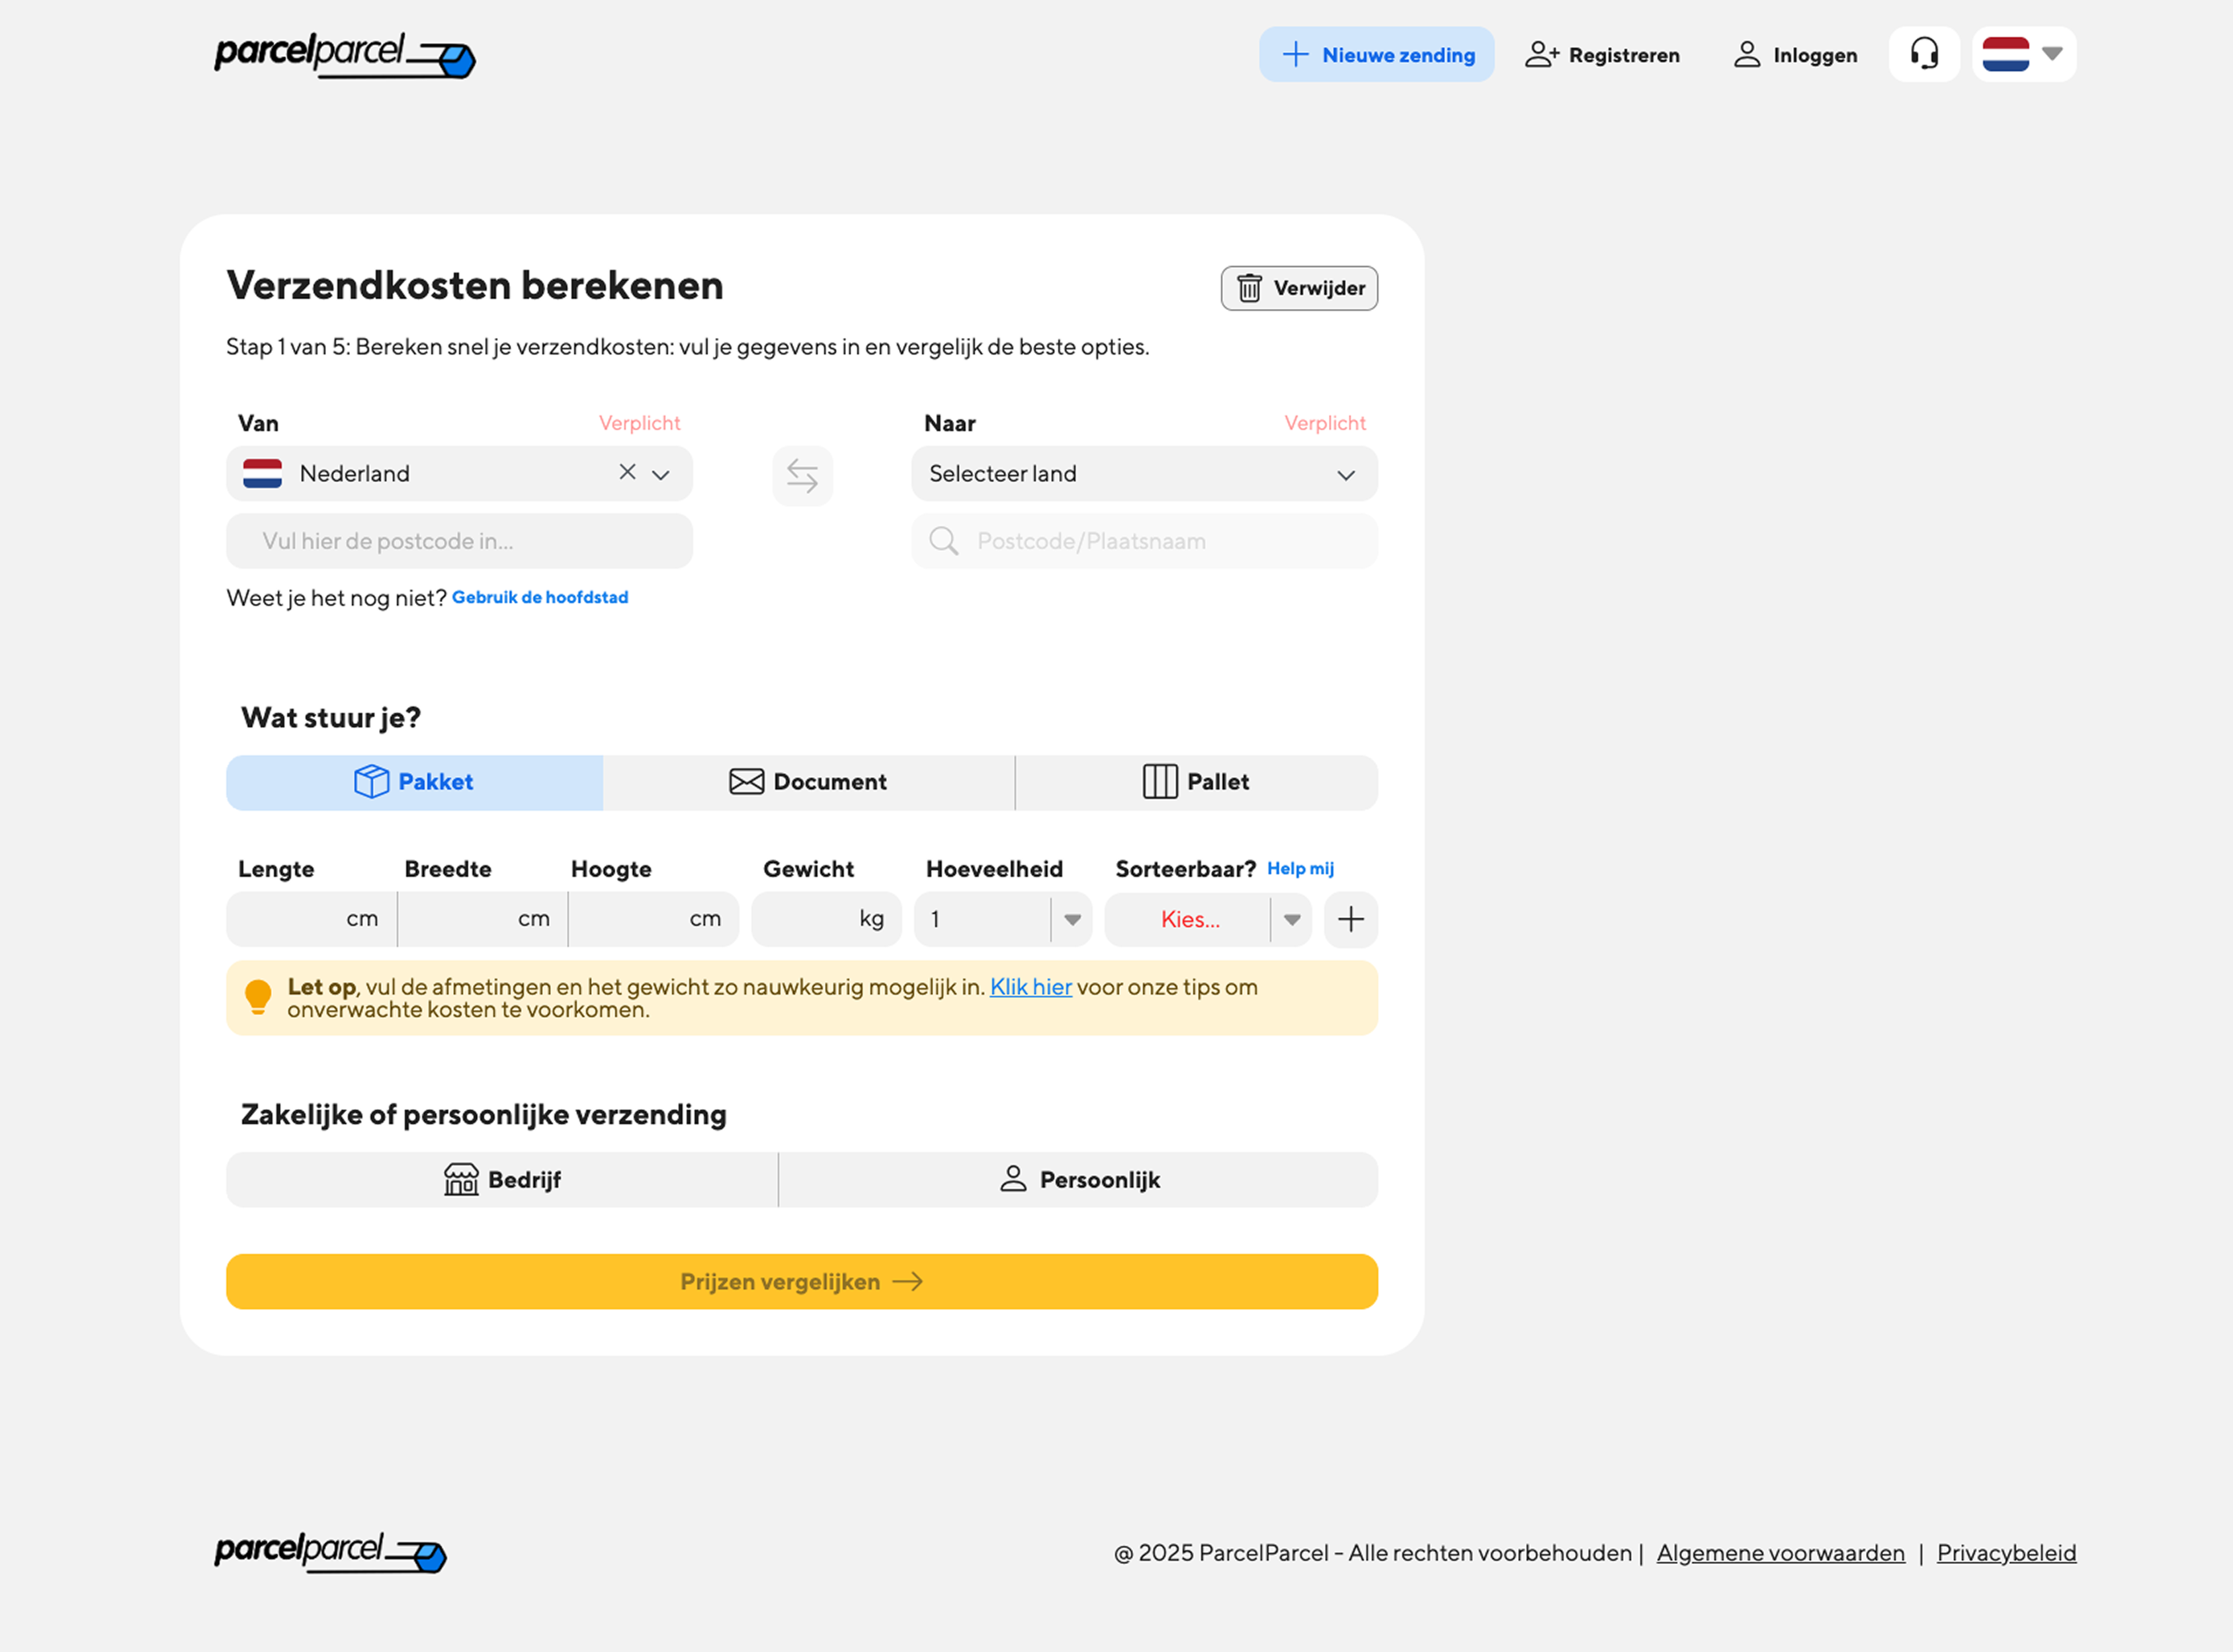Click the ParcelParcel logo in the footer
Viewport: 2233px width, 1652px height.
330,1552
